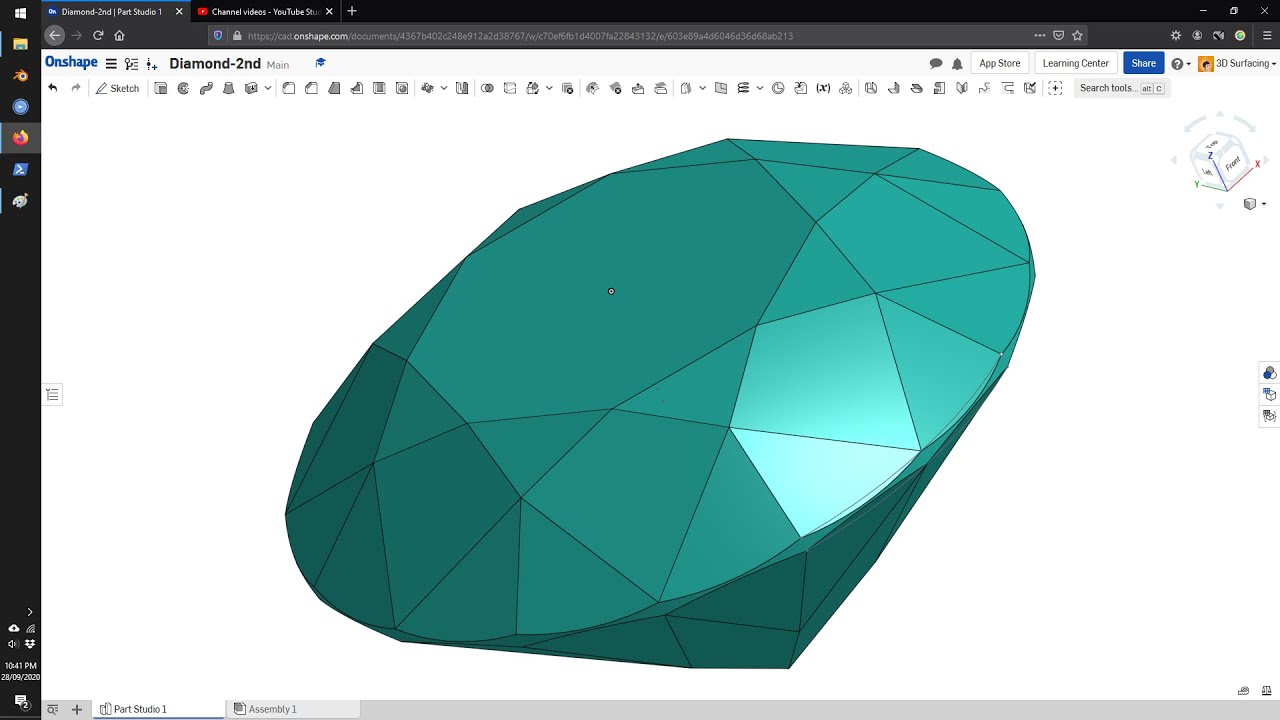Click the blue Share button
The width and height of the screenshot is (1280, 720).
pos(1143,63)
